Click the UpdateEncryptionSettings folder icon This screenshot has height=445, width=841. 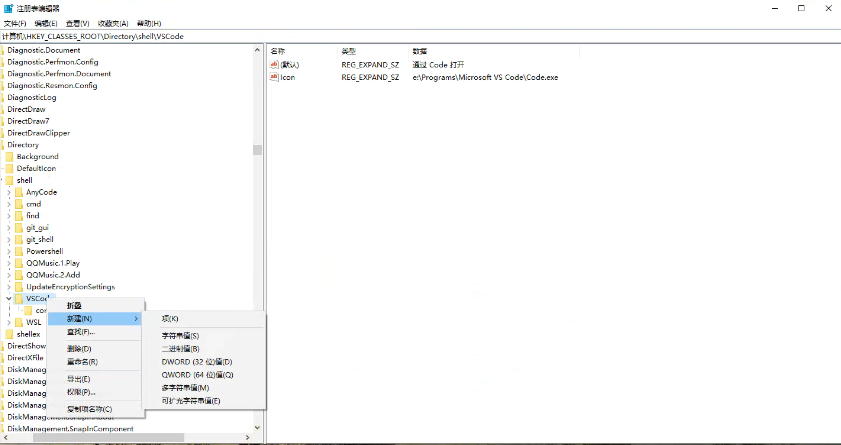(x=19, y=286)
